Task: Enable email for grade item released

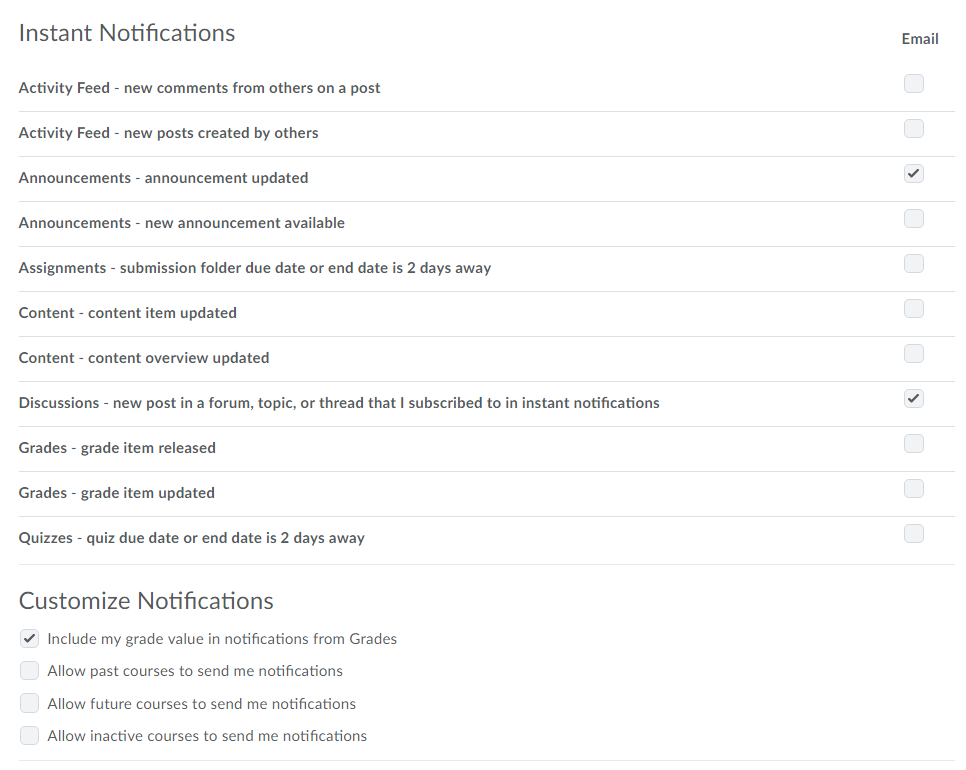Action: coord(914,444)
